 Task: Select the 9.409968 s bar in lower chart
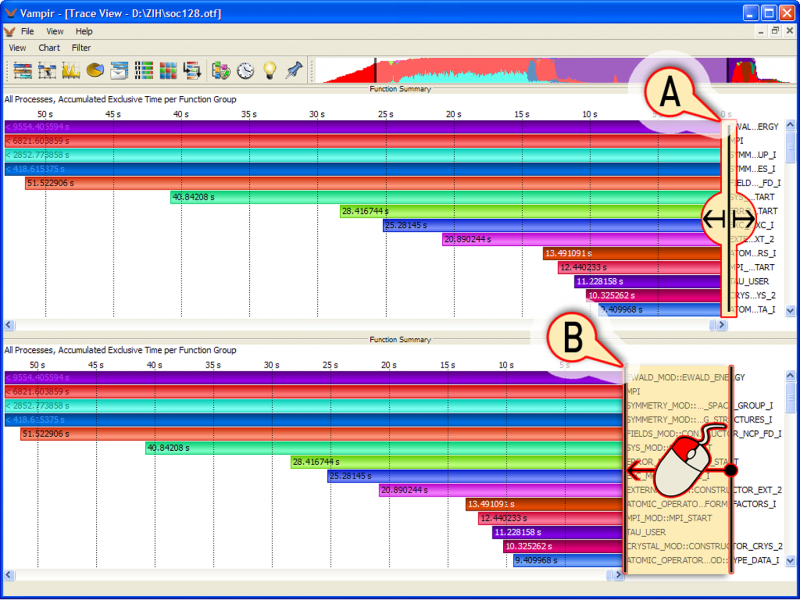point(569,560)
